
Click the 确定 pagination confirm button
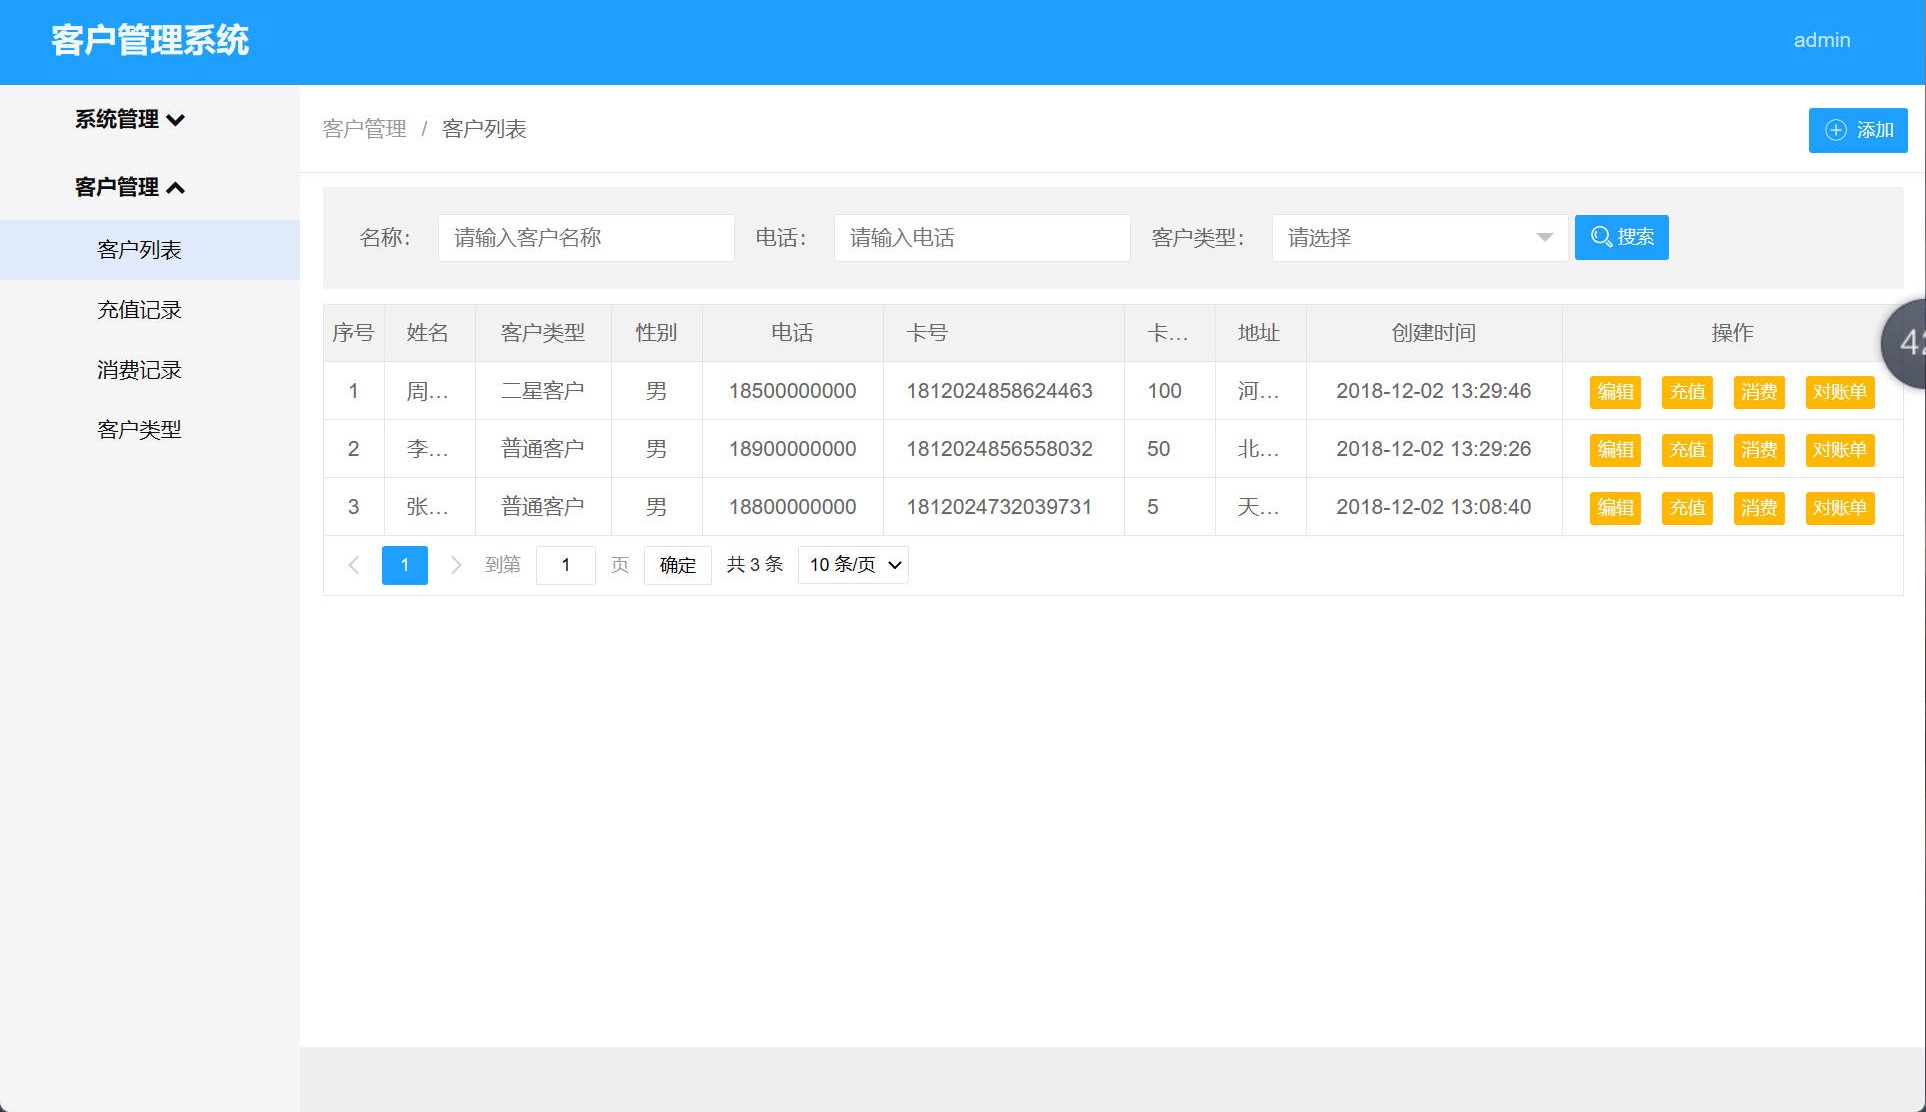(x=677, y=565)
